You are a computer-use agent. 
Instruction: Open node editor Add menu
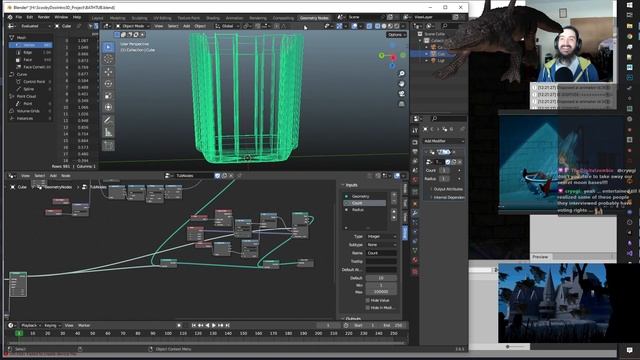pyautogui.click(x=53, y=176)
